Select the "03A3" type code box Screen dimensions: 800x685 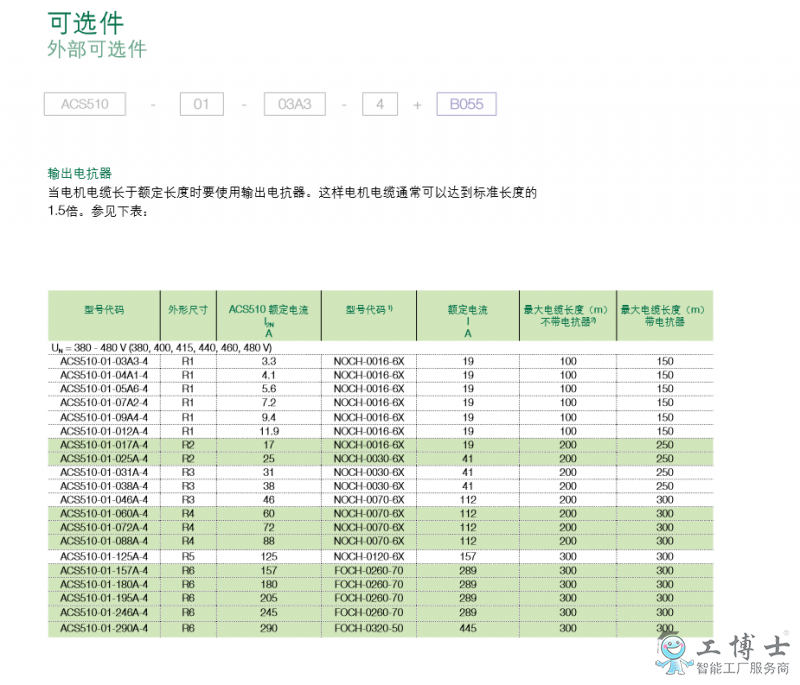294,104
